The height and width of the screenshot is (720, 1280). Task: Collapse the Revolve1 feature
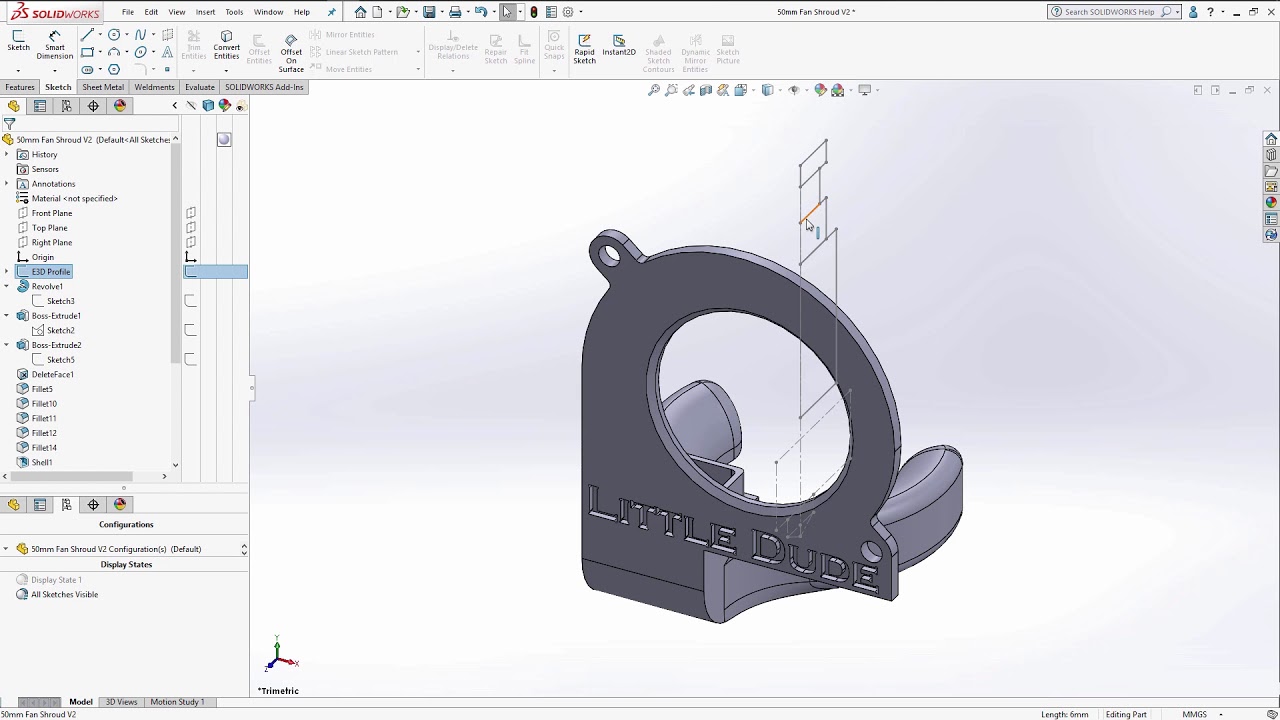coord(8,286)
